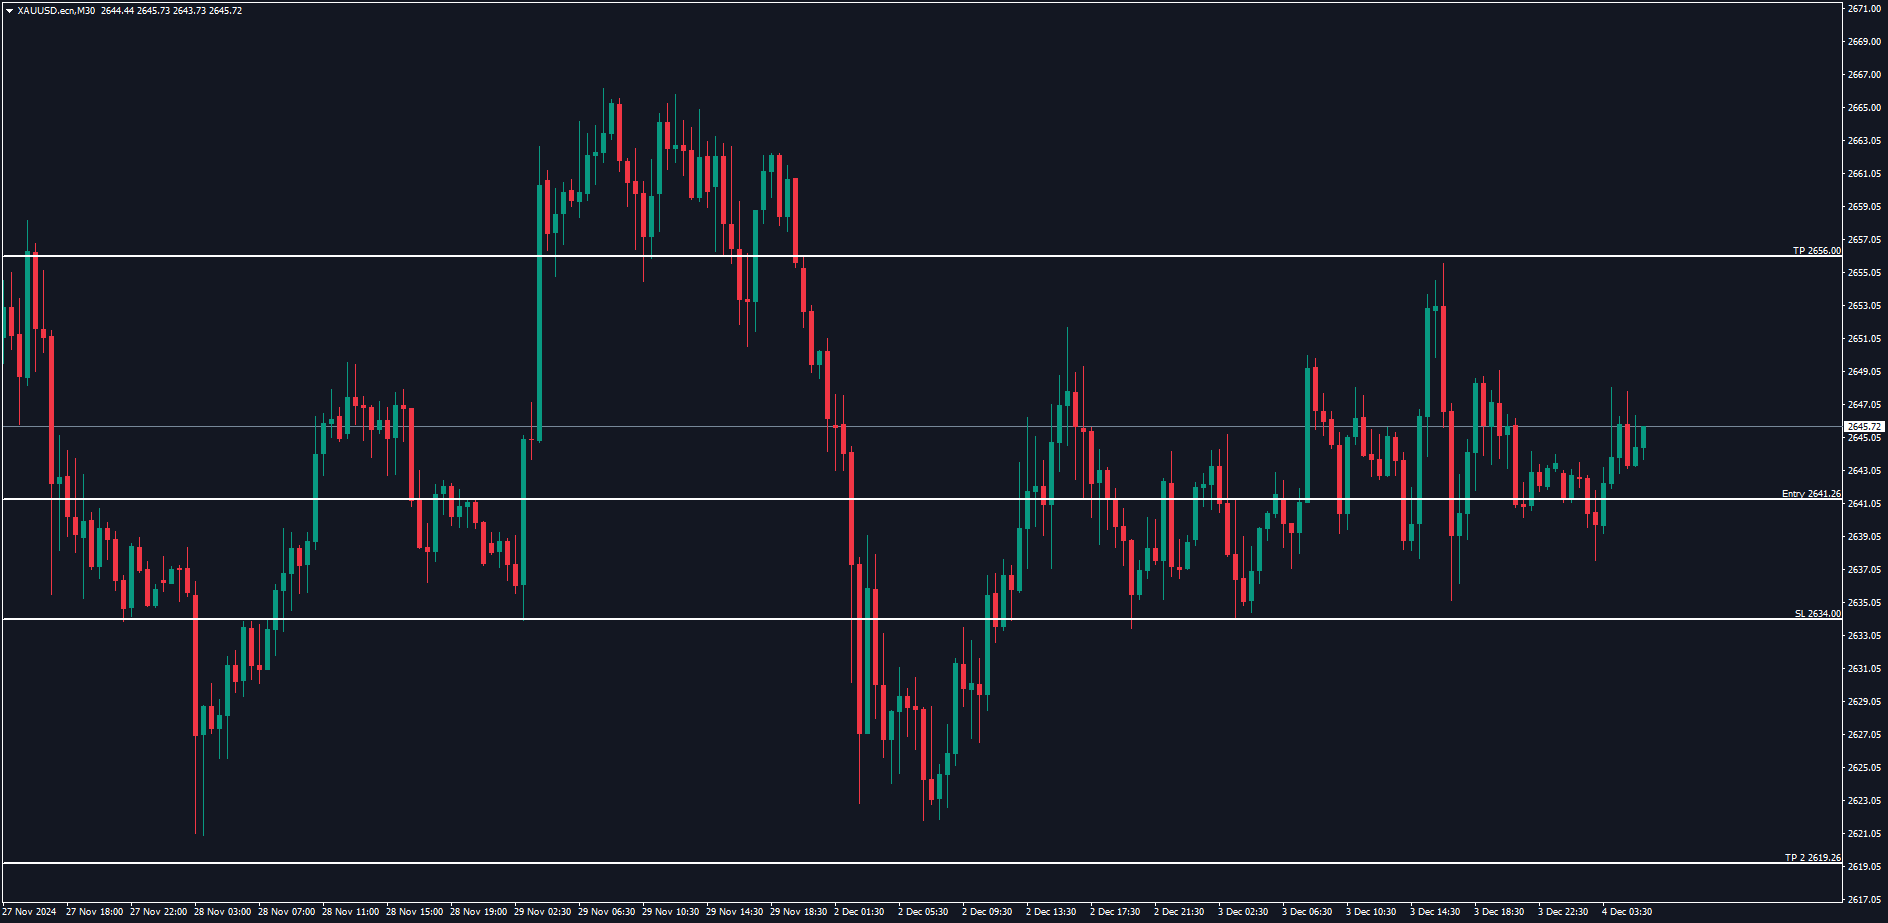1888x923 pixels.
Task: Click the 2629.05 price scale label
Action: point(1864,702)
